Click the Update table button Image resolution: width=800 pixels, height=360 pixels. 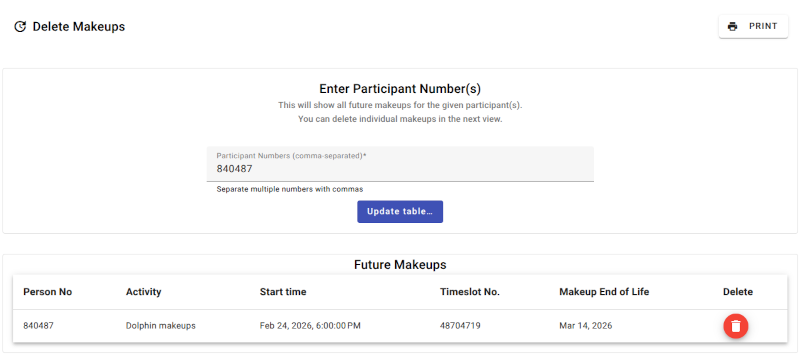(x=400, y=212)
